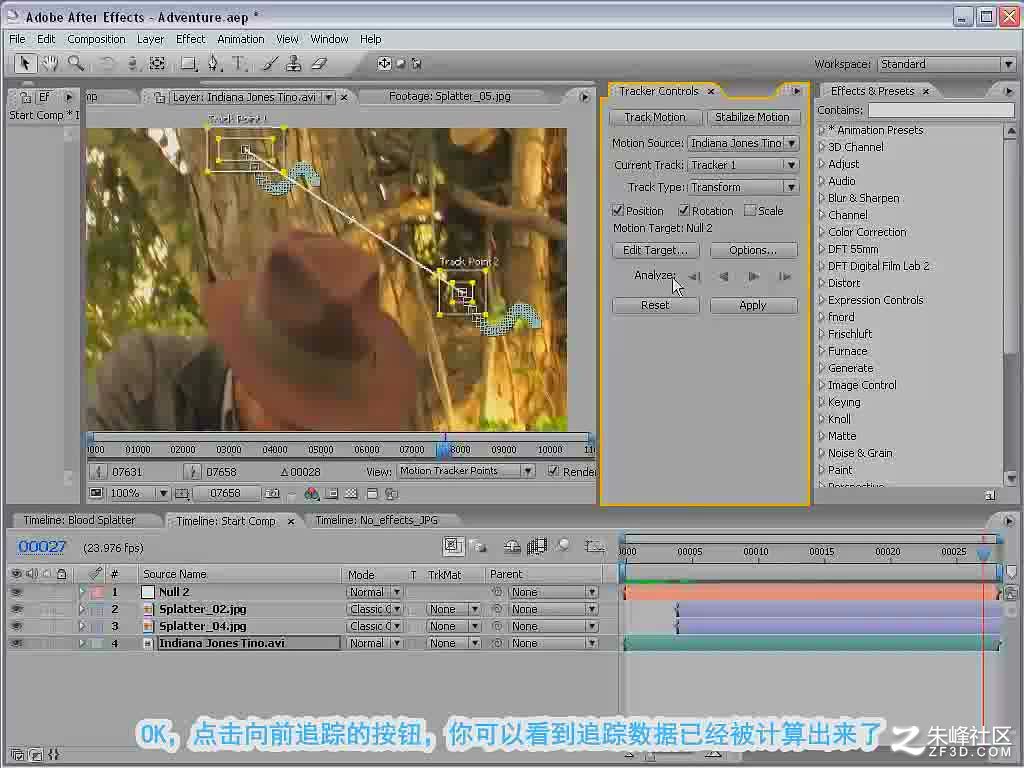Click the Analyze backward icon
This screenshot has width=1024, height=768.
(x=724, y=276)
